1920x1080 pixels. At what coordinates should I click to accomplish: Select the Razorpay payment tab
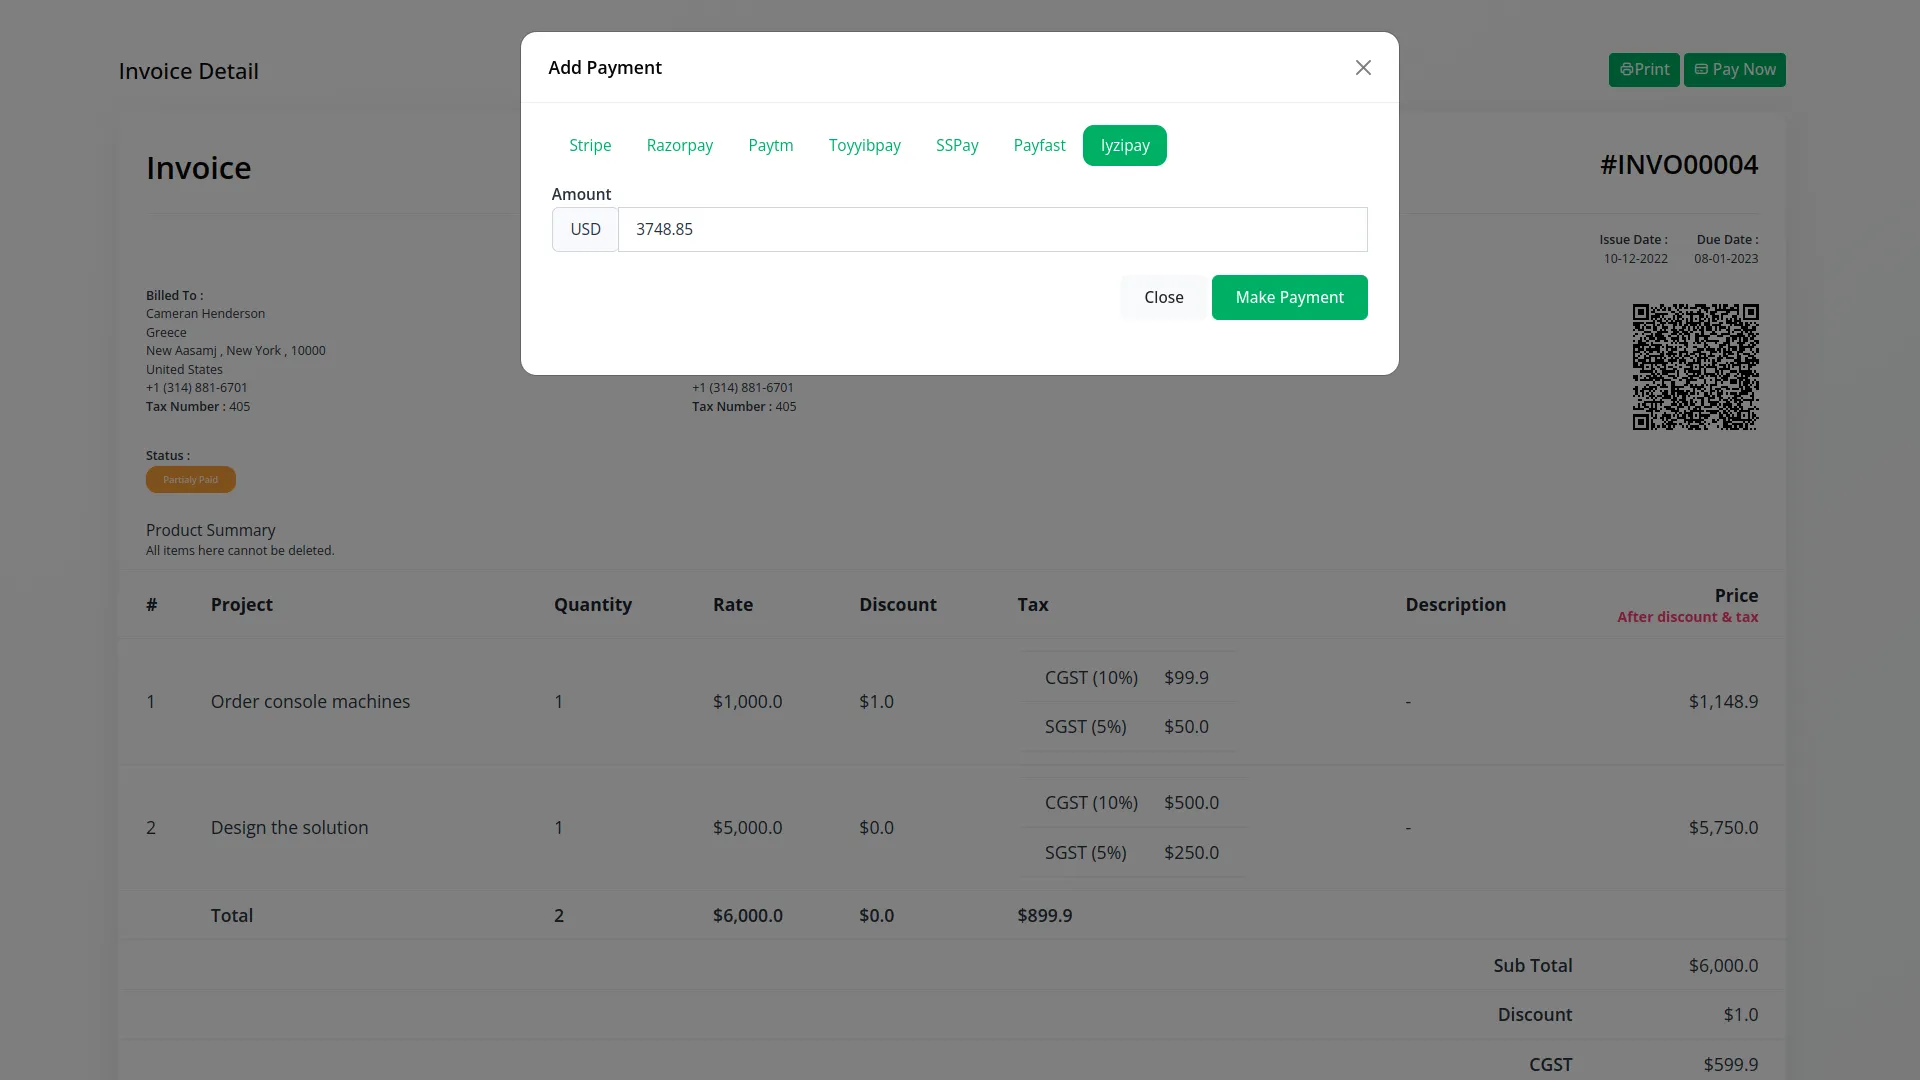pos(679,145)
